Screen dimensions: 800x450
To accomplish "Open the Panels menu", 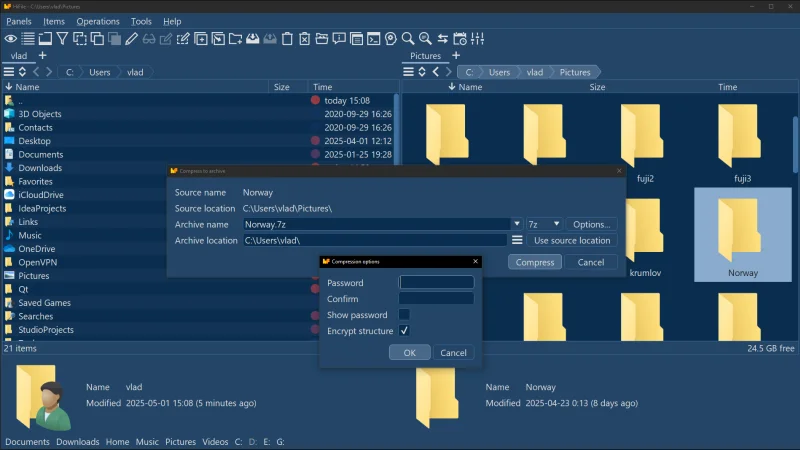I will click(19, 21).
